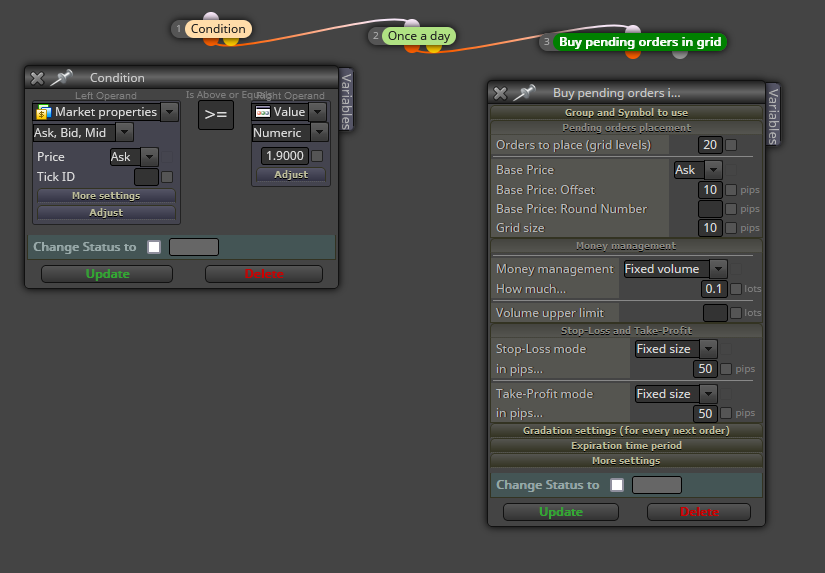The height and width of the screenshot is (573, 825).
Task: Open the Numeric type dropdown
Action: click(319, 133)
